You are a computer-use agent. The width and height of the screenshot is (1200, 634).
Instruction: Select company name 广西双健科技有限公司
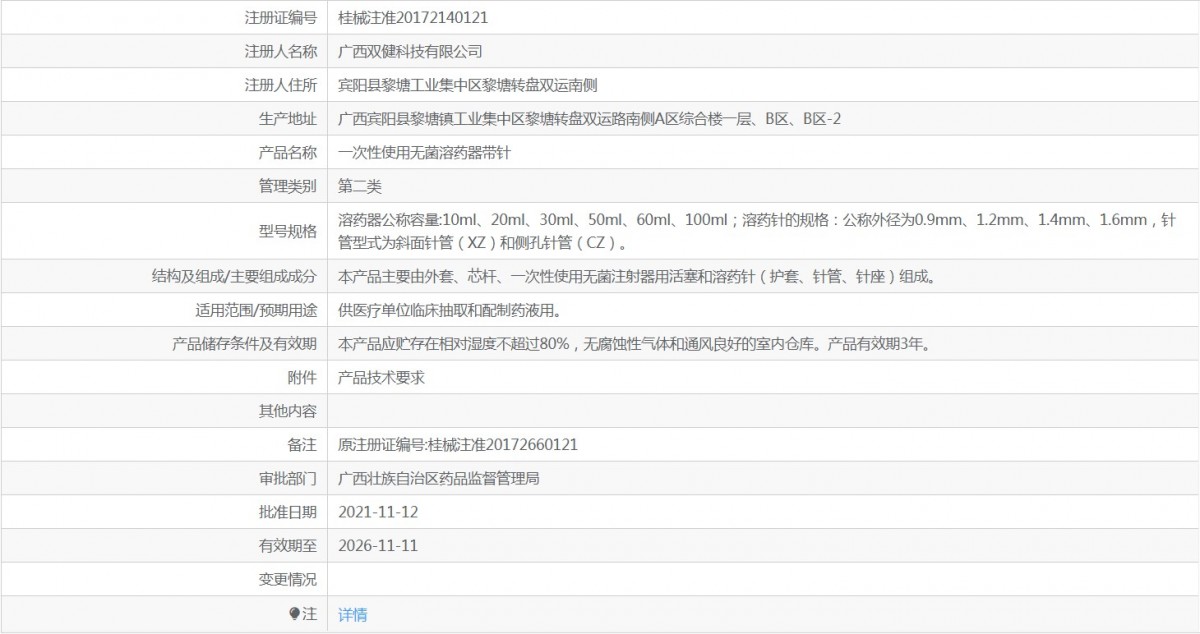tap(411, 51)
